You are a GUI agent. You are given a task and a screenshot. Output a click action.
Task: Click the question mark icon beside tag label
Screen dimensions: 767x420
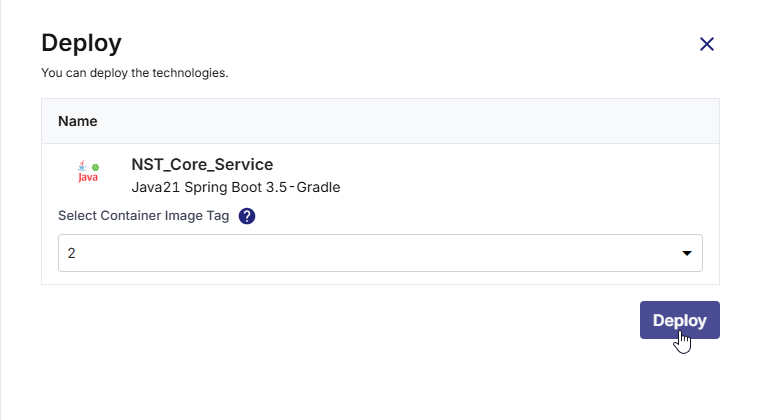tap(247, 216)
